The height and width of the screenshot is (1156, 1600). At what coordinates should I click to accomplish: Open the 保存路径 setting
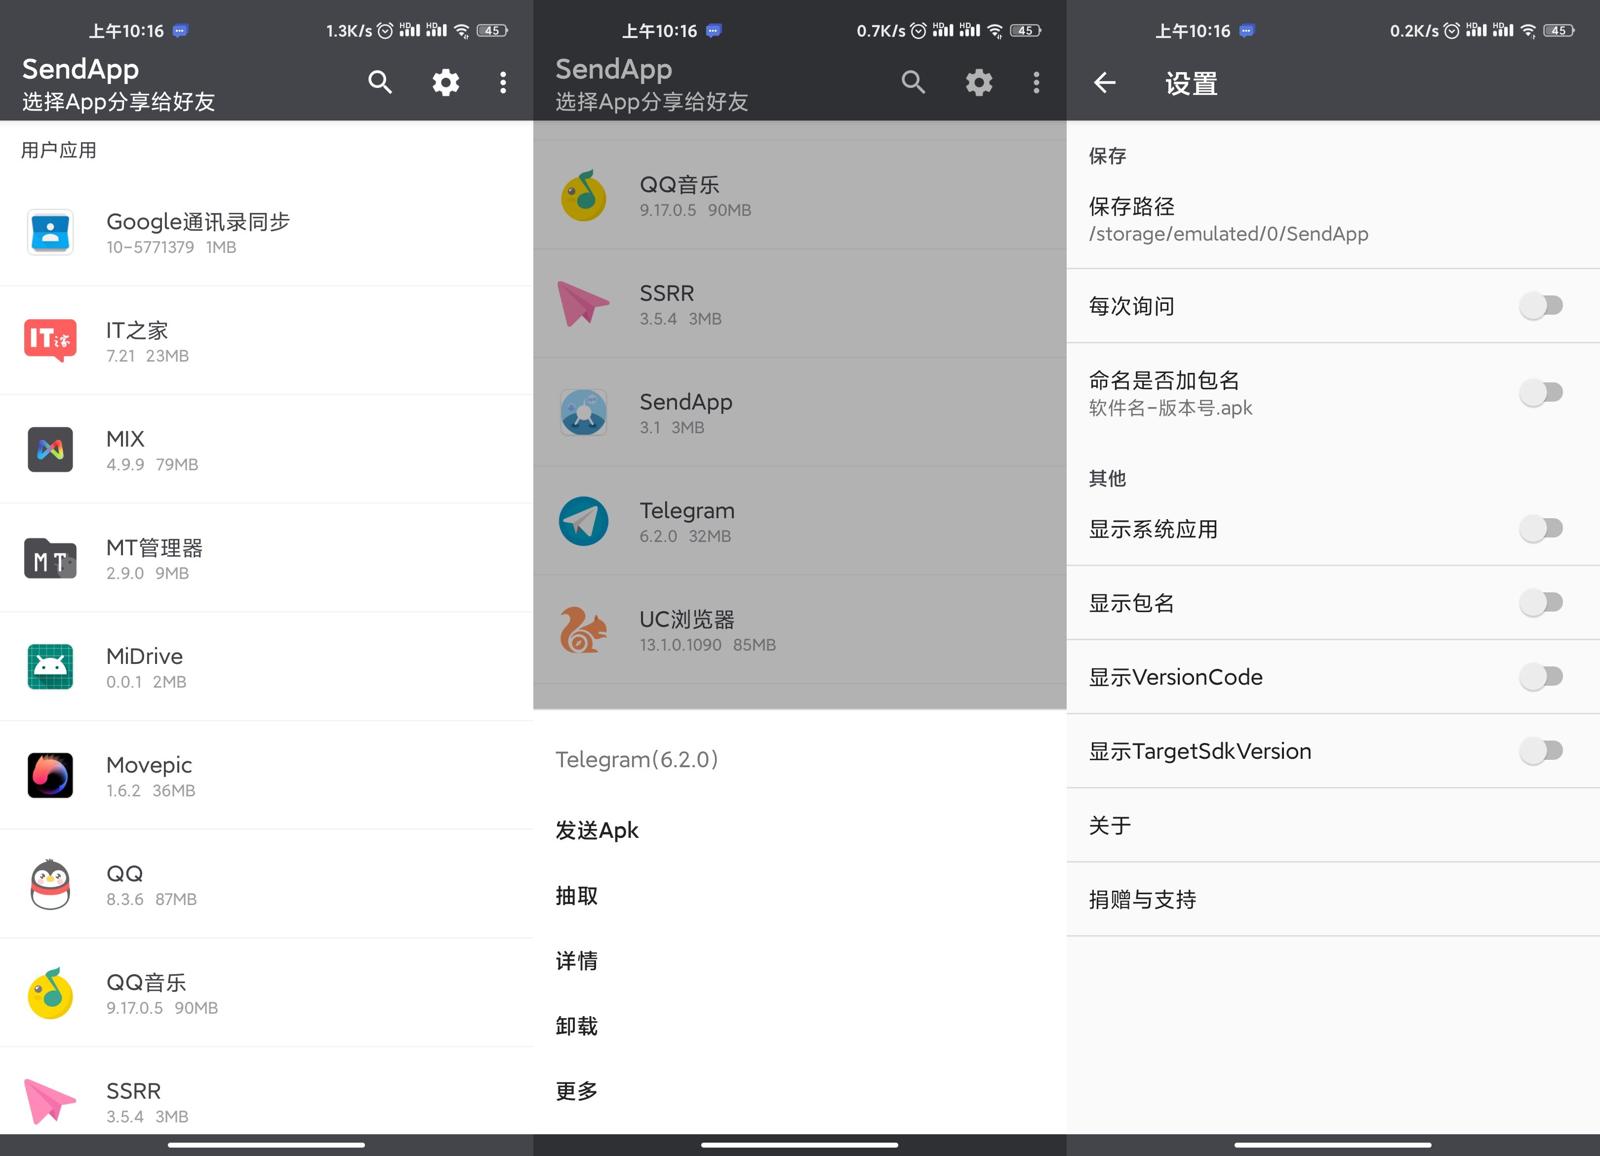click(1228, 219)
